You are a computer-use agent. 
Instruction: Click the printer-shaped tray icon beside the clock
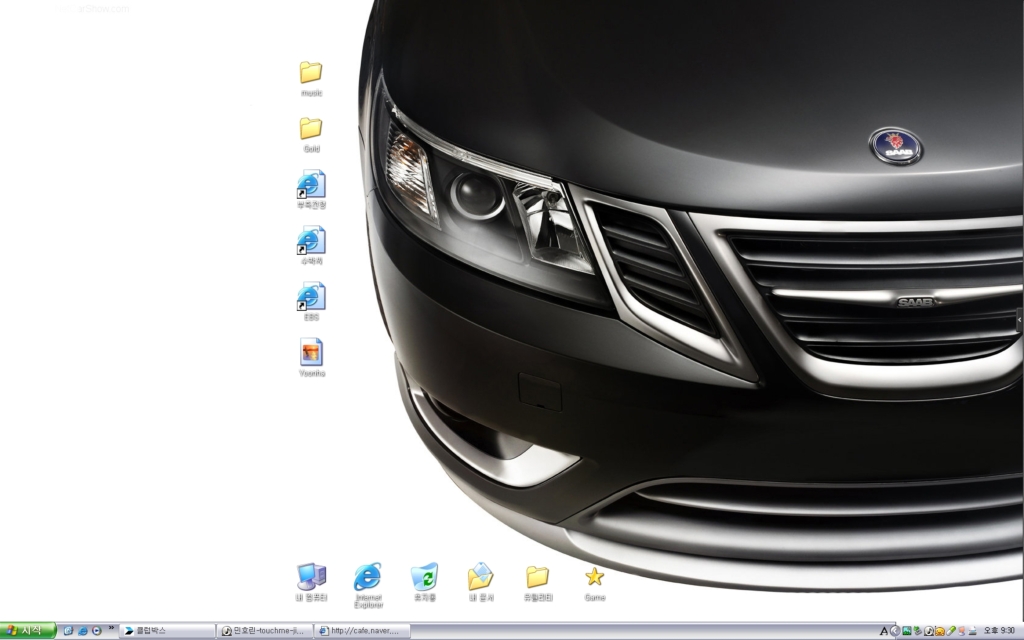point(972,631)
